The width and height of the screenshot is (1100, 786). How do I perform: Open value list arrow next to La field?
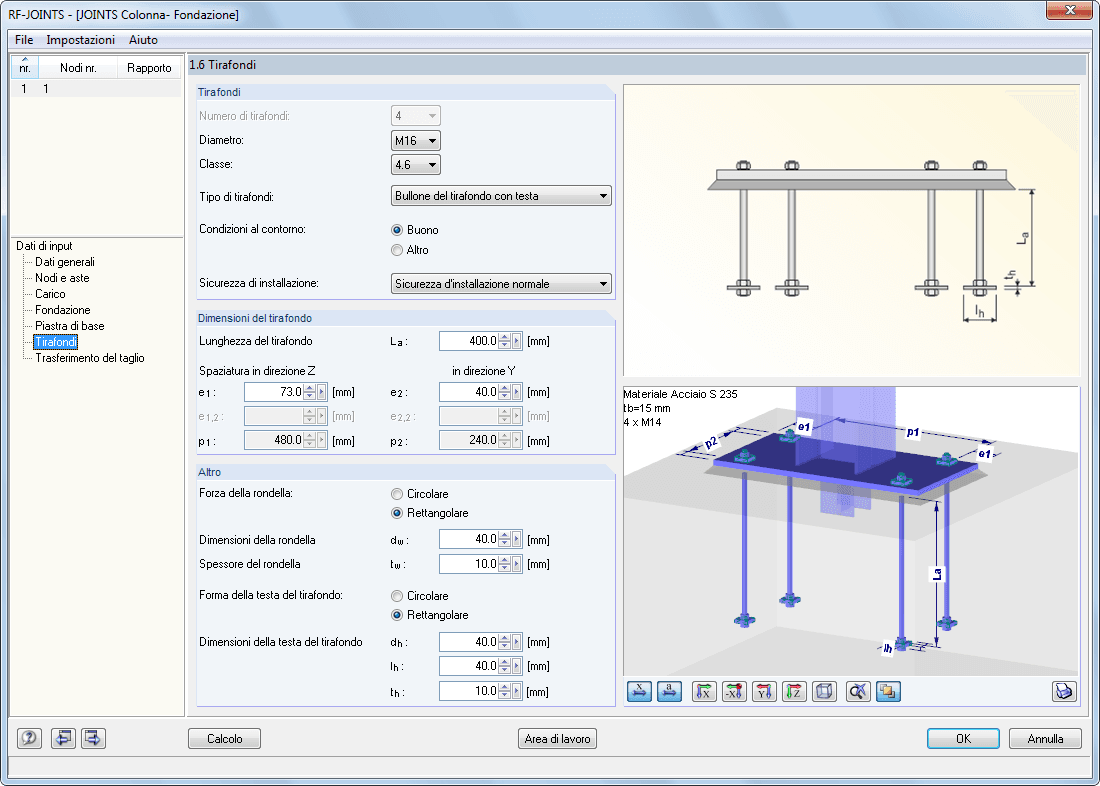tap(517, 342)
